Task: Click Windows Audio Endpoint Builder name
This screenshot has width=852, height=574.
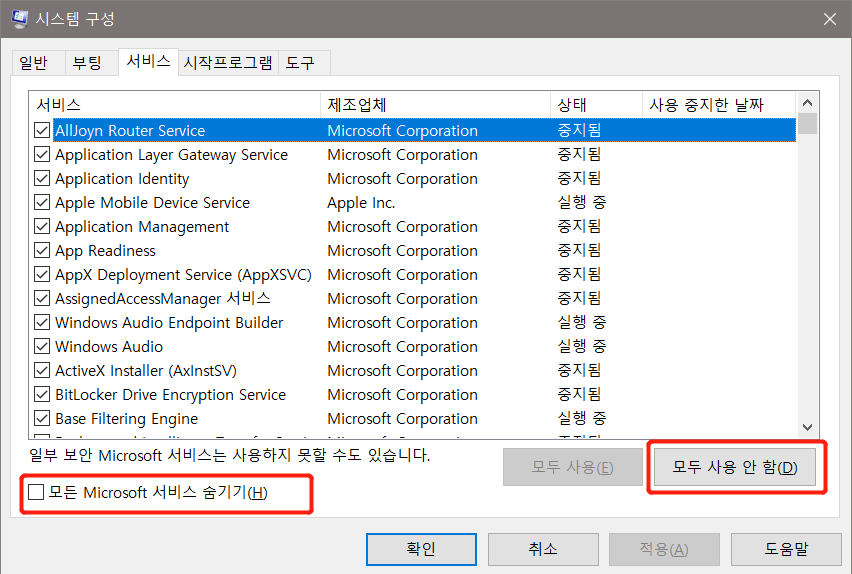Action: [169, 323]
